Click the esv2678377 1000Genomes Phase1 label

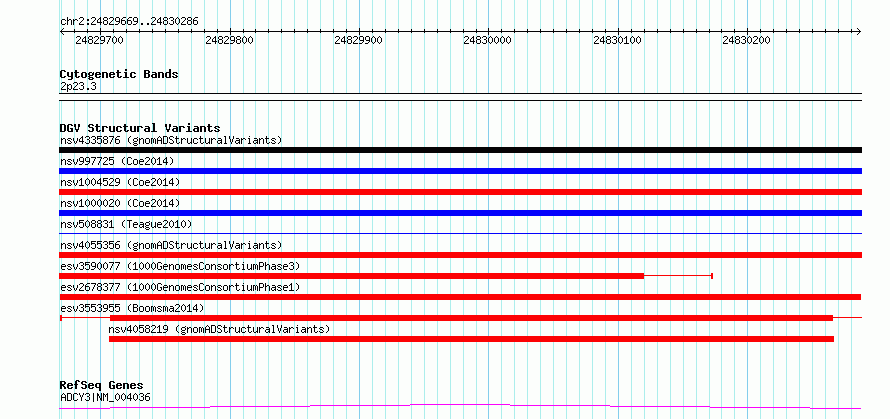(x=180, y=287)
